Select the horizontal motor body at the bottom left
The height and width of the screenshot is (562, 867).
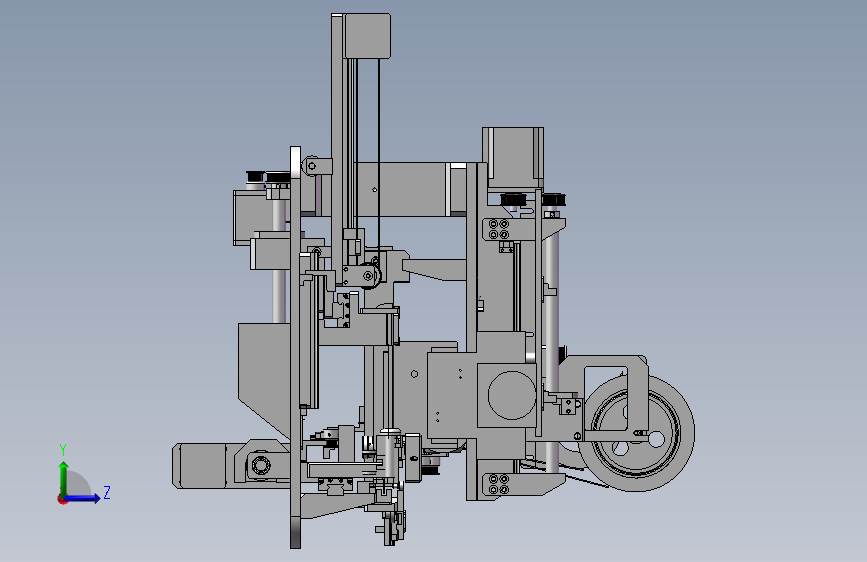tap(199, 466)
